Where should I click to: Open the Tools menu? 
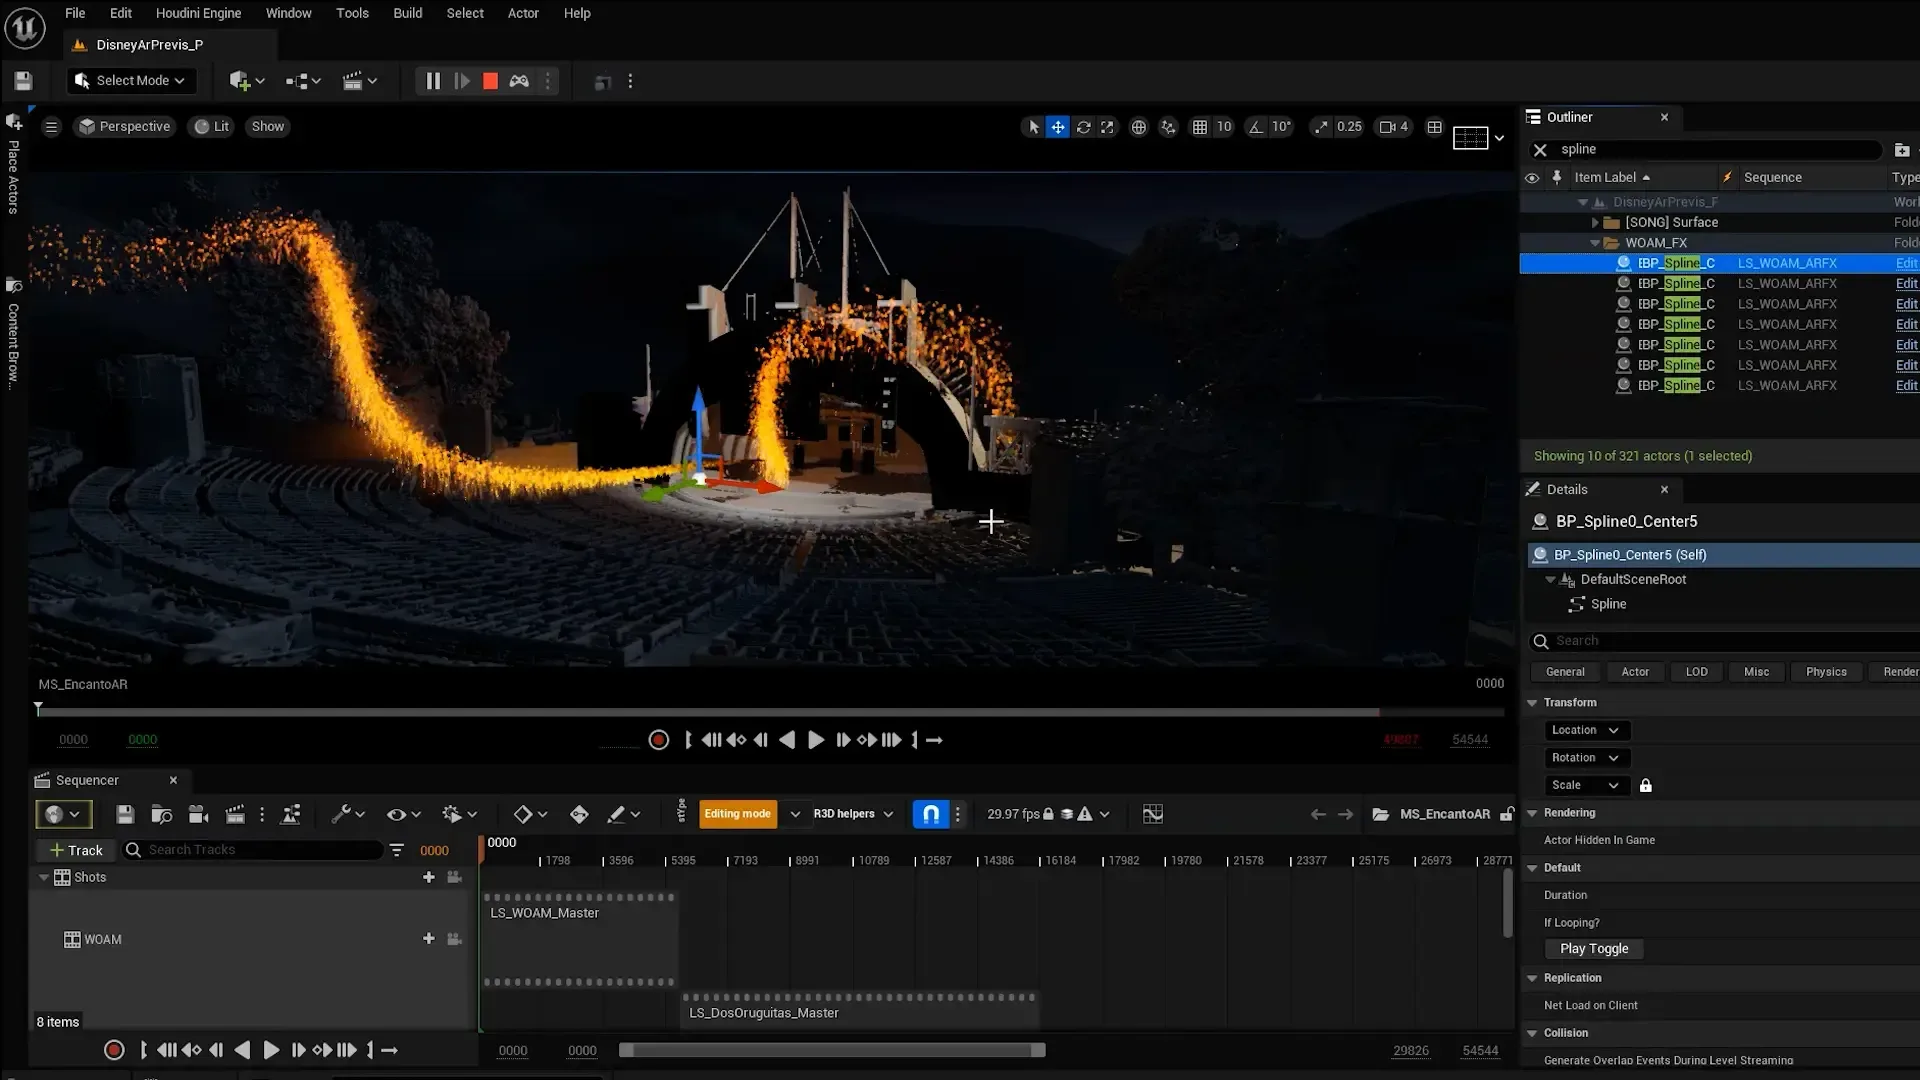[x=352, y=13]
